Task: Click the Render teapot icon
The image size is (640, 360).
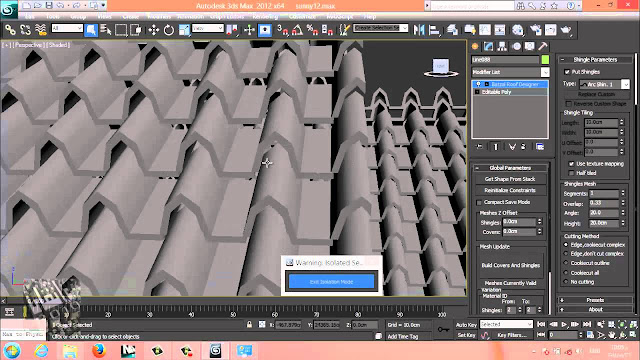Action: [x=566, y=30]
